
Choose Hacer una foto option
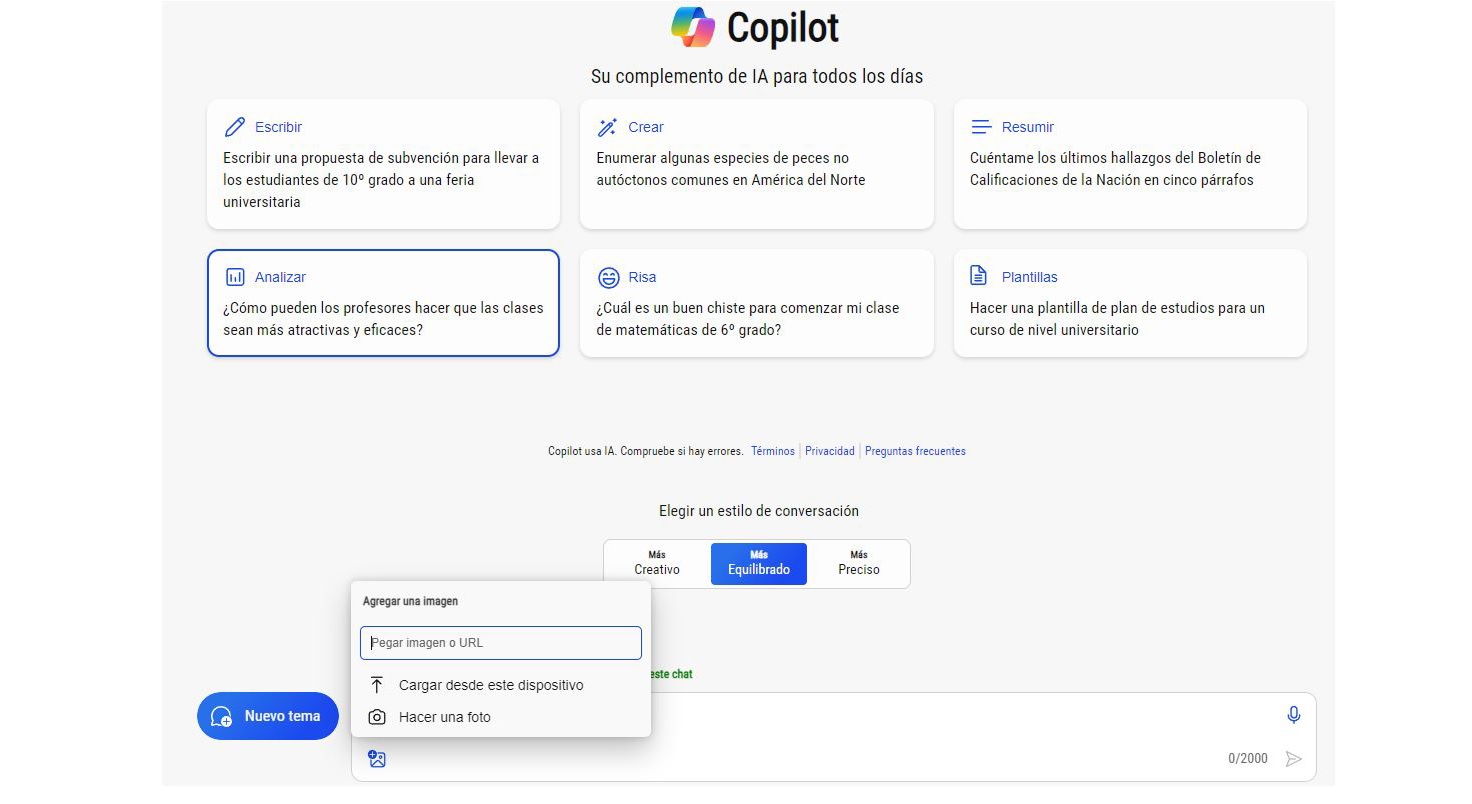[444, 717]
